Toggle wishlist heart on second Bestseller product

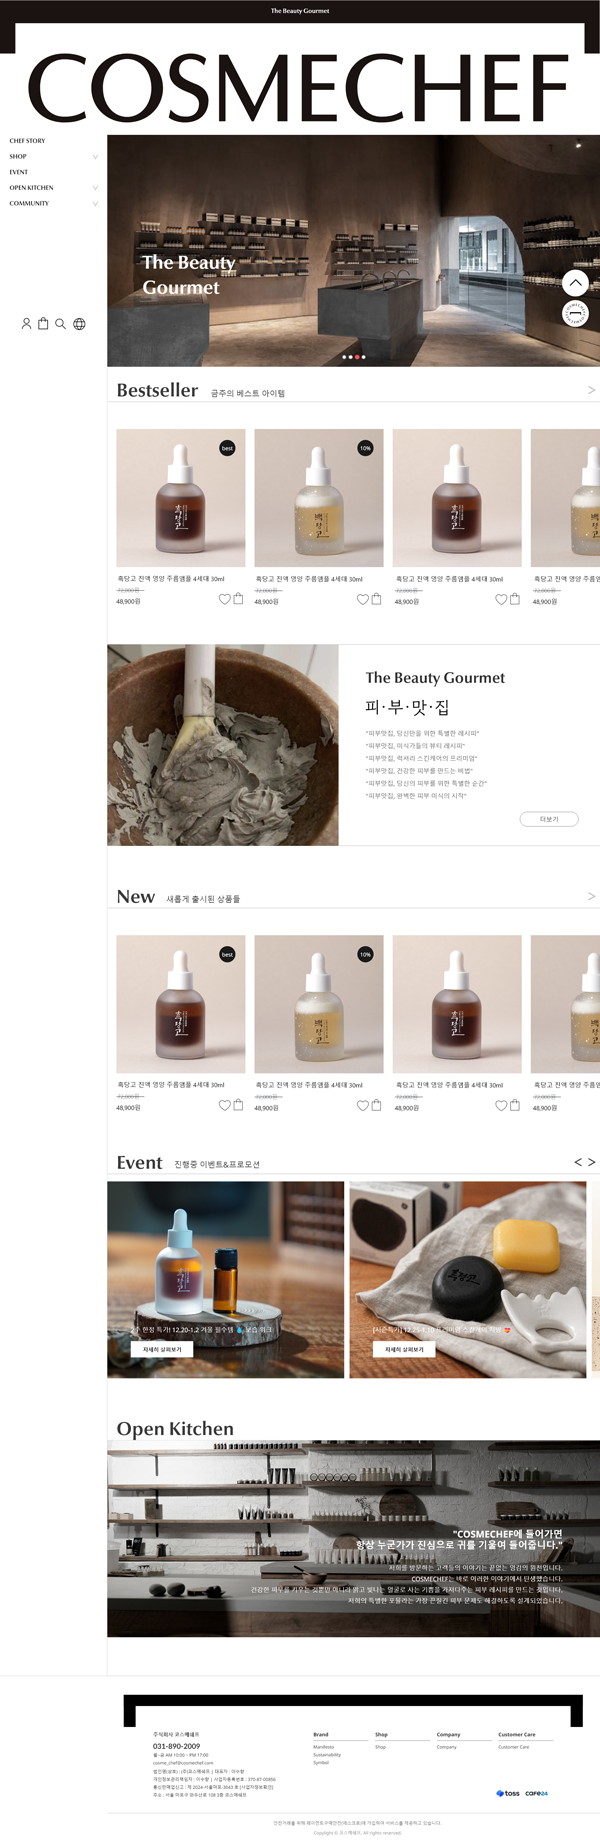click(362, 599)
